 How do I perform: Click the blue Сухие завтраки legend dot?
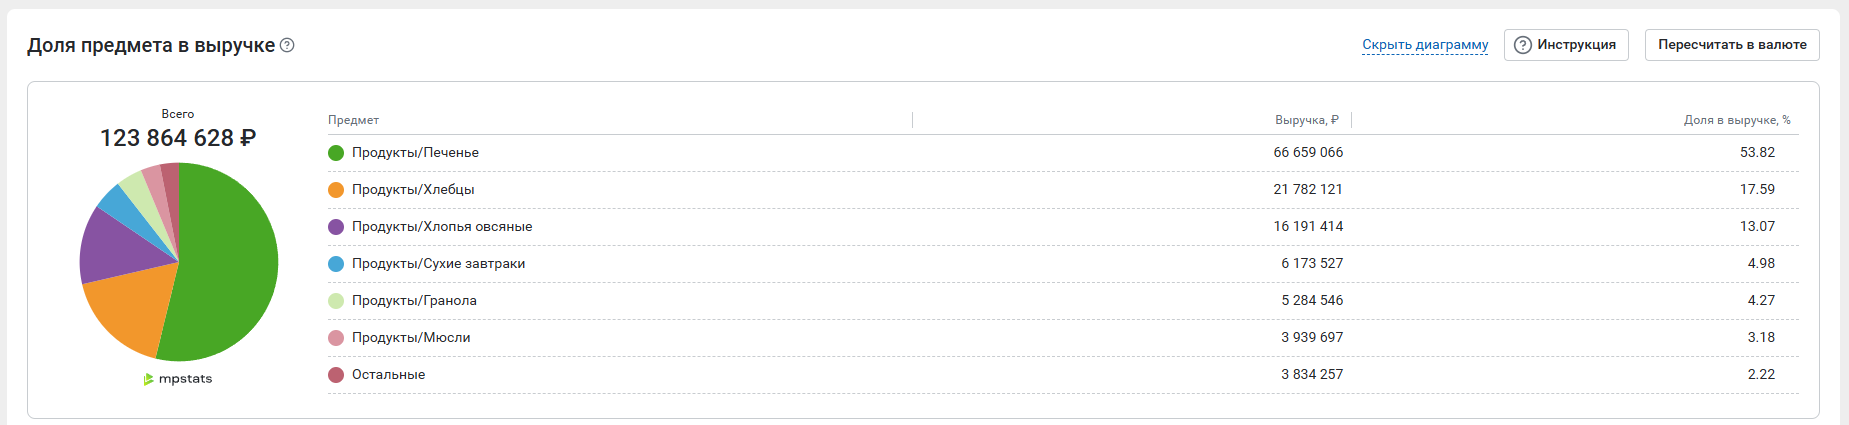click(336, 264)
